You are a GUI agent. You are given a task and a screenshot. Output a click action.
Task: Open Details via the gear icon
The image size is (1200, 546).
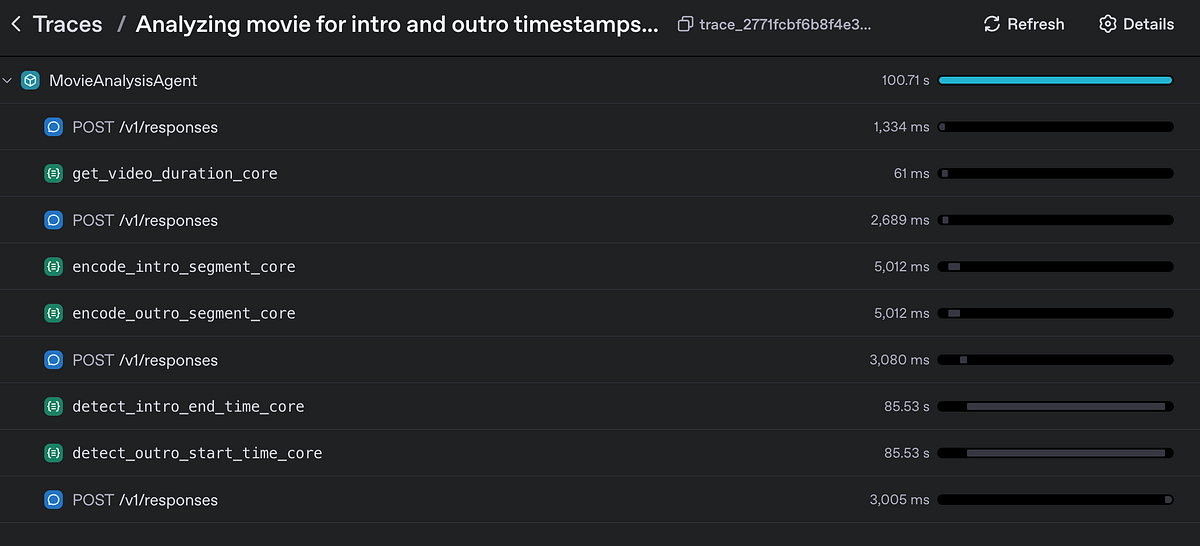(x=1107, y=24)
